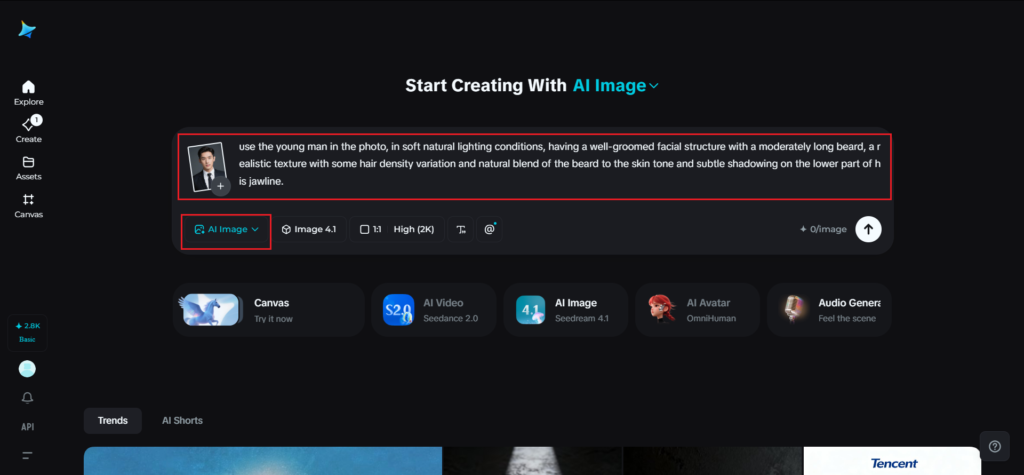Switch to the AI Shorts tab

click(x=182, y=420)
